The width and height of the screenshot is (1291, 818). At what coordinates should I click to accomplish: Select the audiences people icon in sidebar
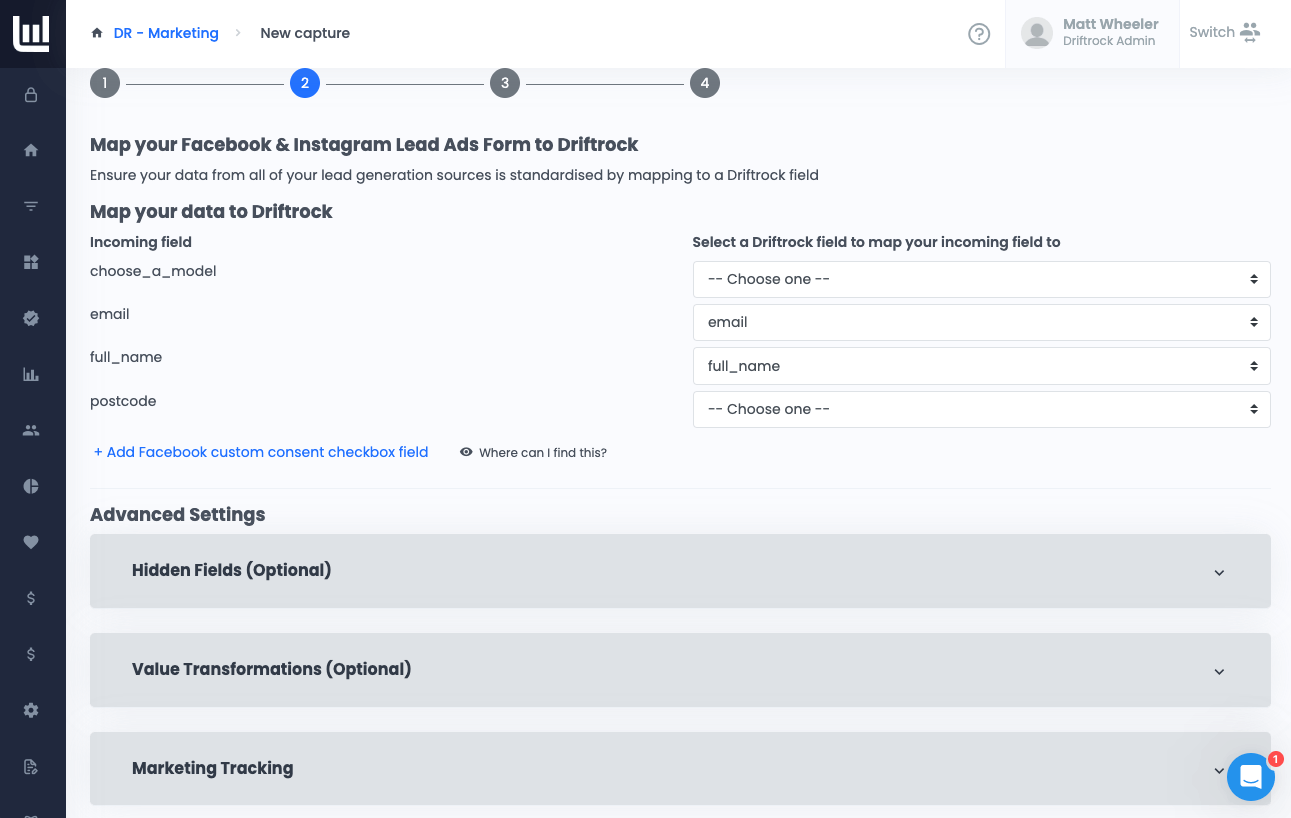(30, 430)
